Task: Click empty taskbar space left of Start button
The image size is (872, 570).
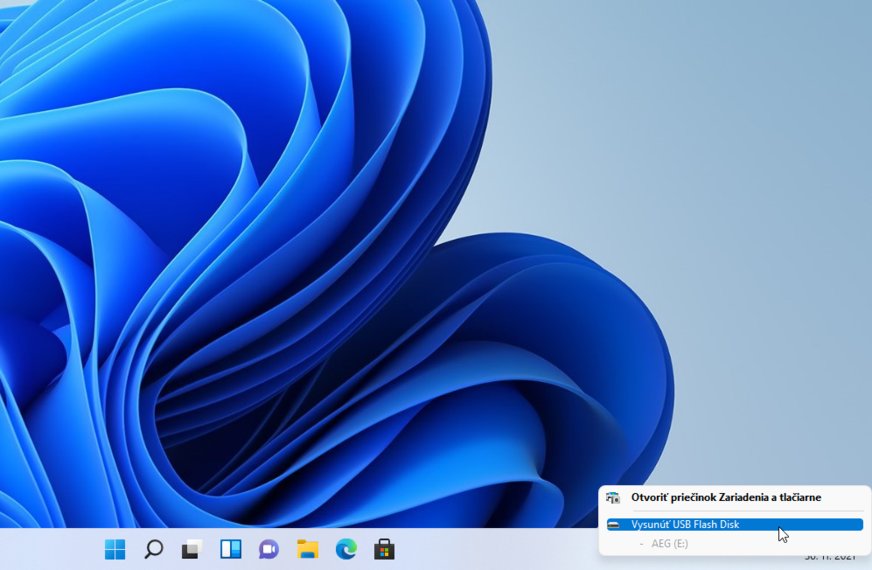Action: point(50,549)
